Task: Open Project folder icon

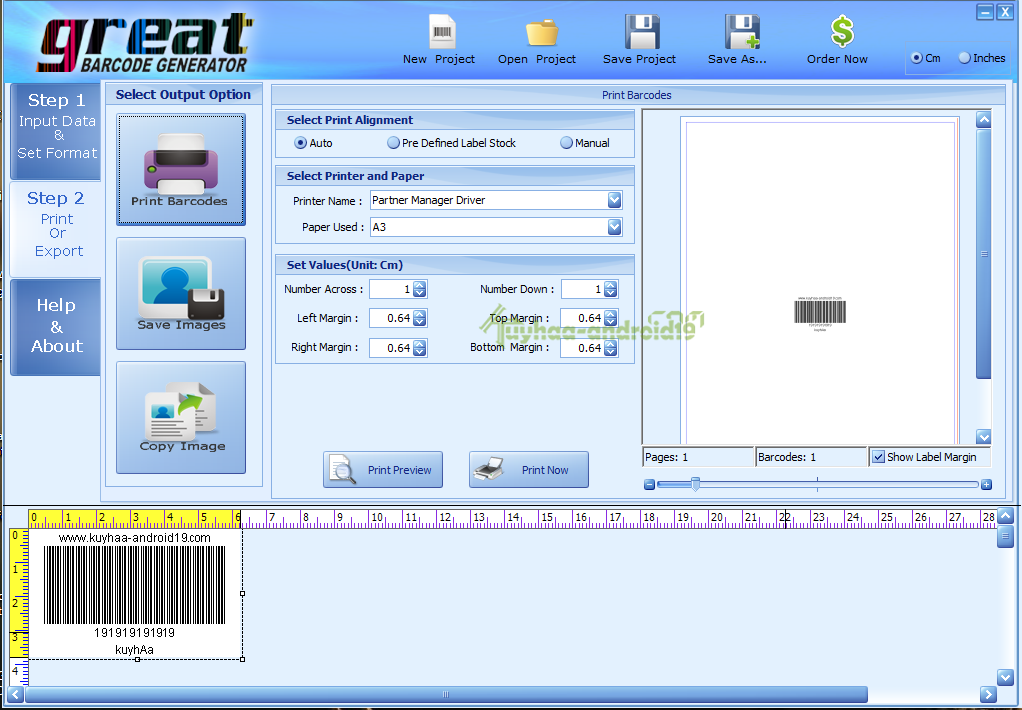Action: (542, 33)
